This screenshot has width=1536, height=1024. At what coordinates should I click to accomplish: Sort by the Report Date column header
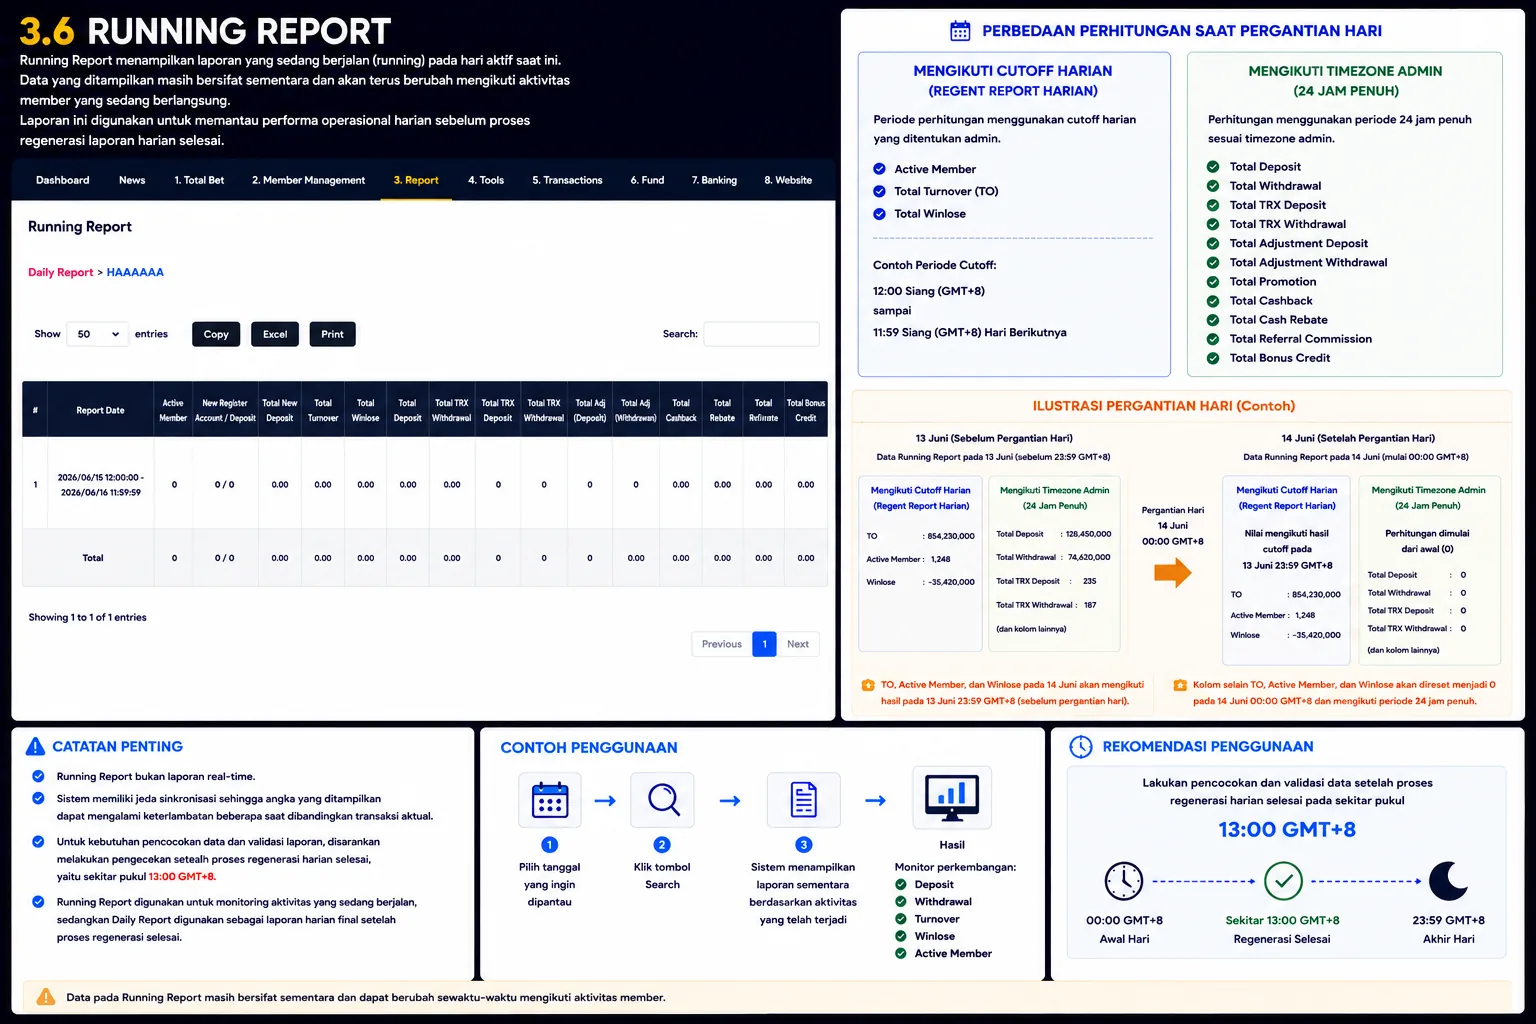(x=101, y=410)
